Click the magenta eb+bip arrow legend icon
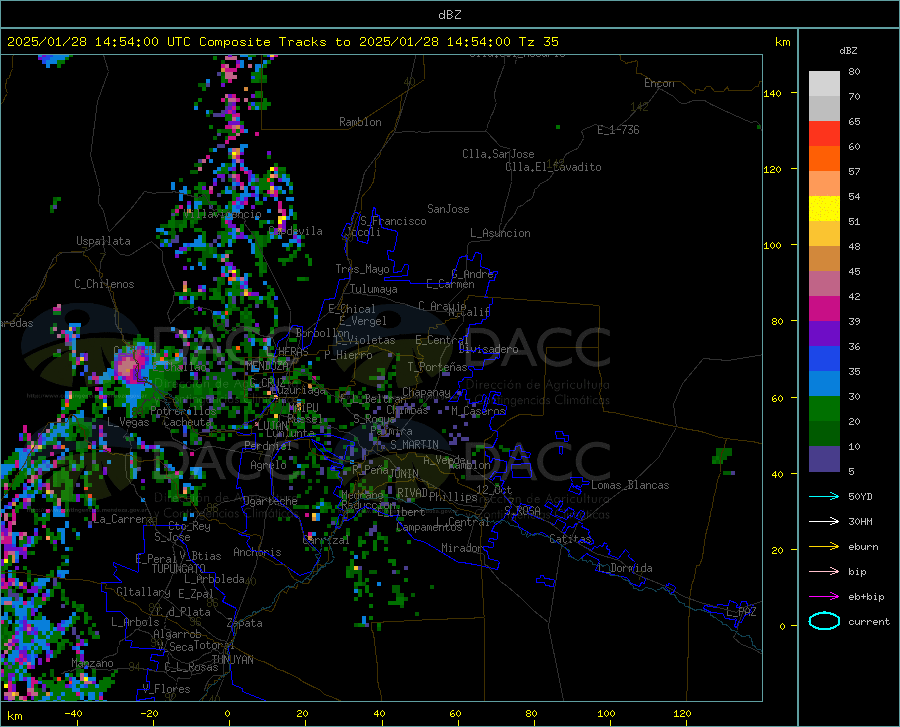The width and height of the screenshot is (900, 727). click(824, 597)
